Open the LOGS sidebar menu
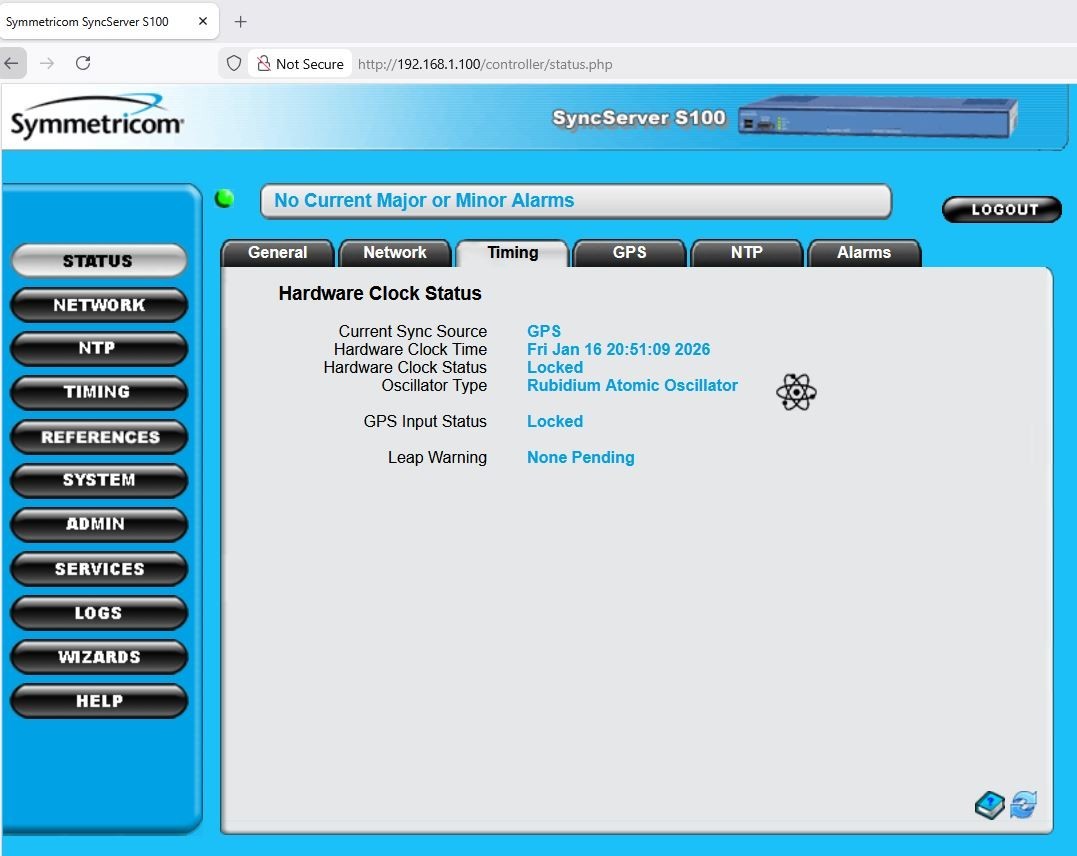The height and width of the screenshot is (856, 1077). coord(99,613)
